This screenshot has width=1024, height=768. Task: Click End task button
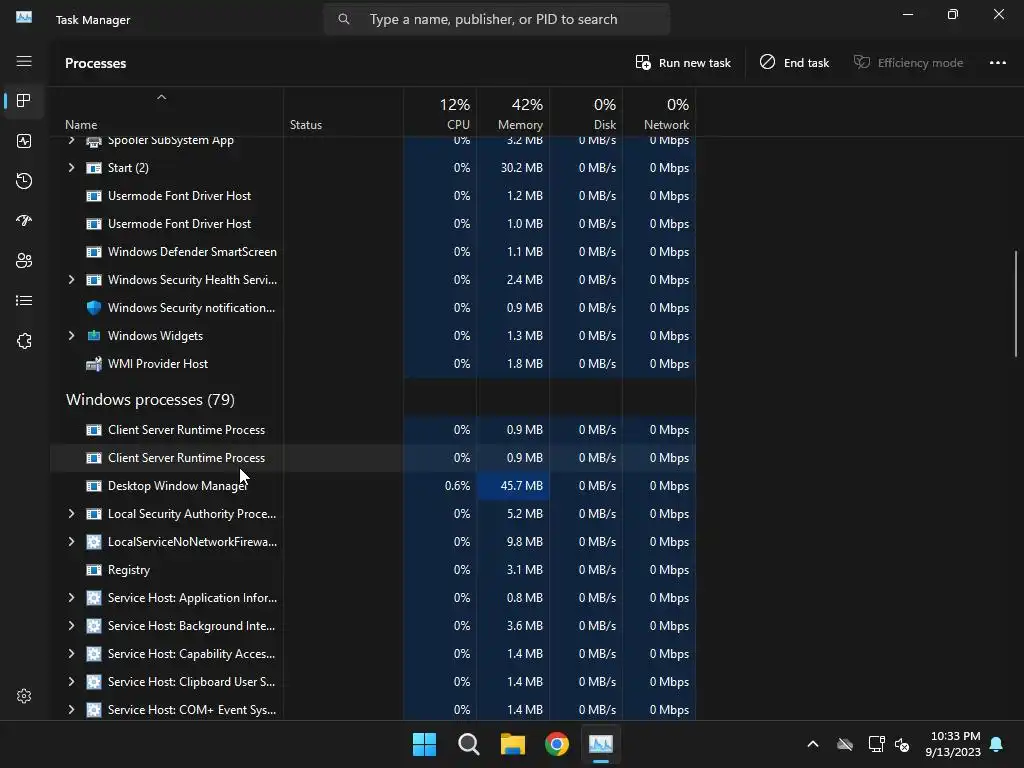click(794, 63)
